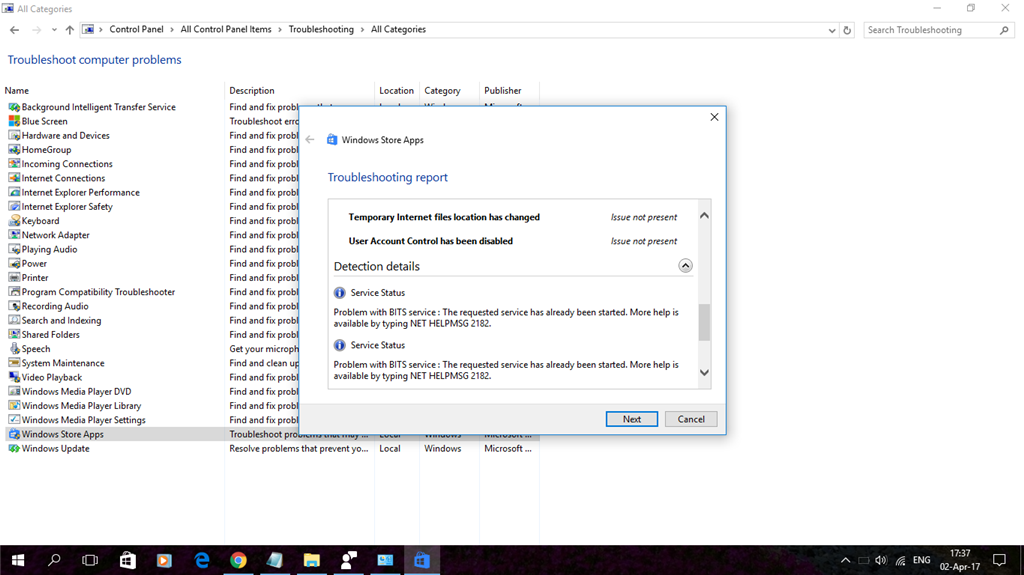Select the Power troubleshooter icon
Viewport: 1024px width, 575px height.
14,264
